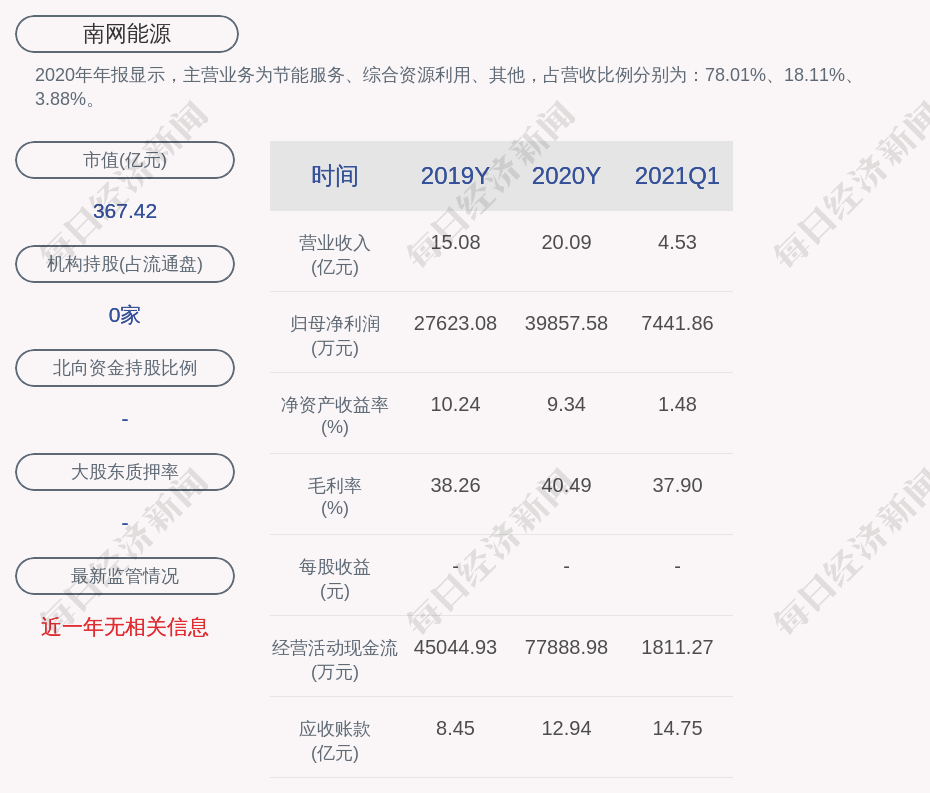Select gross margin value 40.49
Image resolution: width=930 pixels, height=793 pixels.
566,485
